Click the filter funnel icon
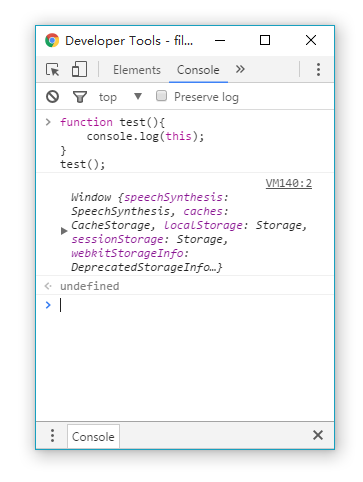Screen dimensions: 363x482 [x=80, y=97]
